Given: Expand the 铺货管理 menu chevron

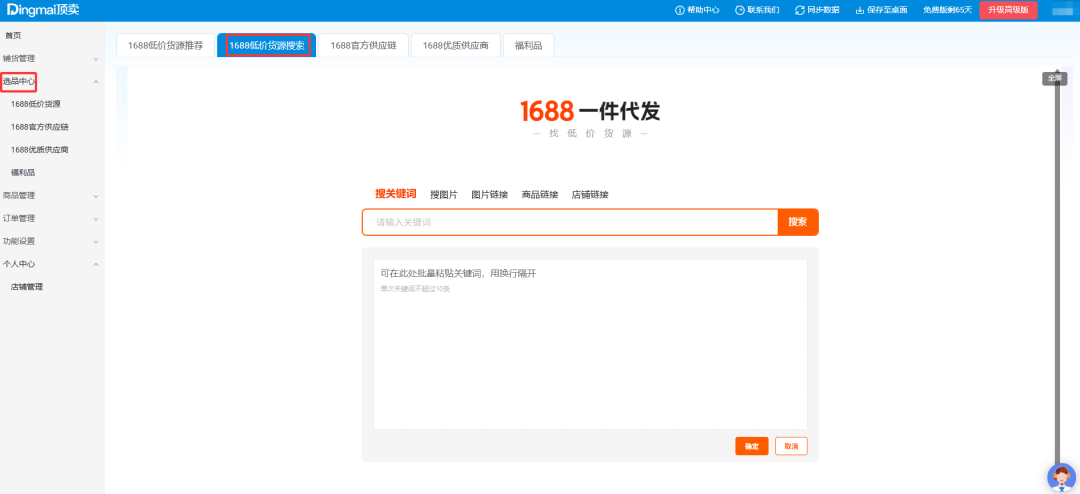Looking at the screenshot, I should [96, 59].
